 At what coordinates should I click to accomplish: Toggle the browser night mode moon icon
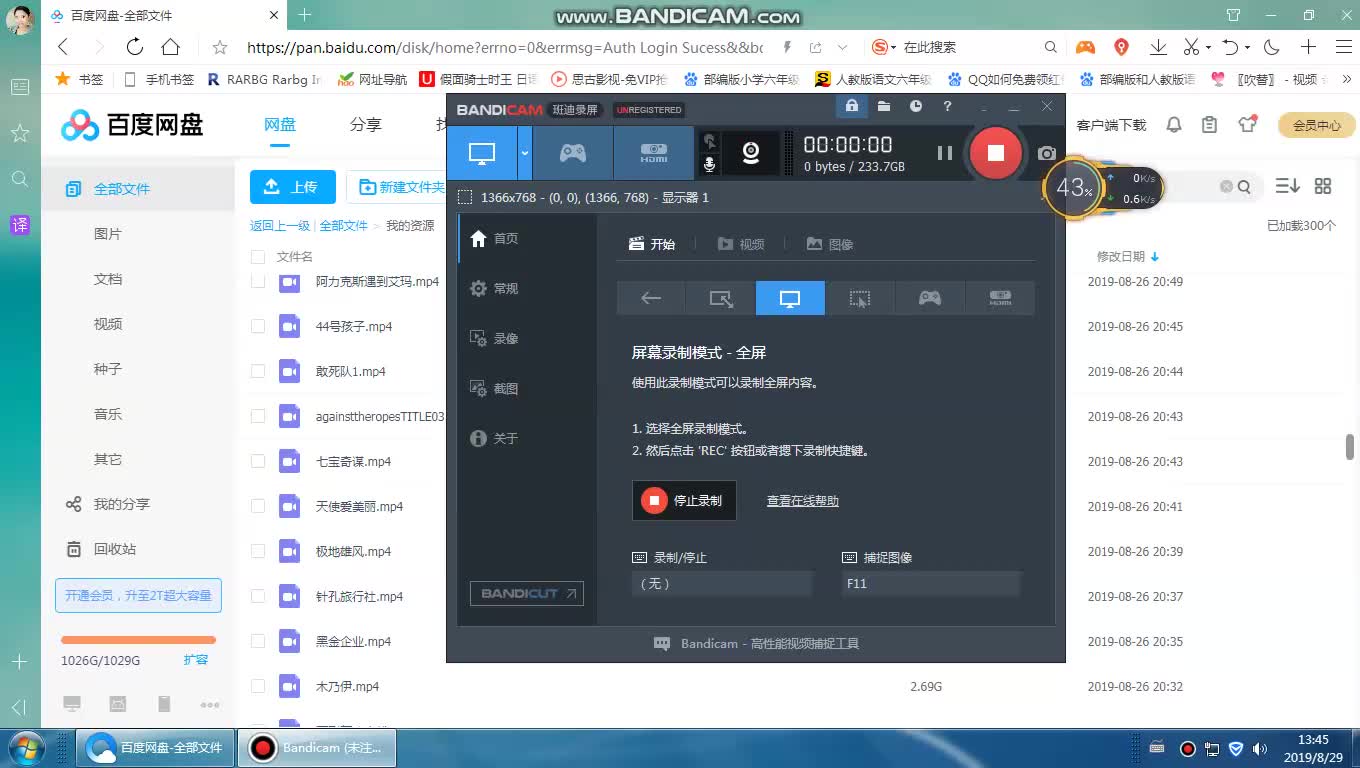(1272, 47)
